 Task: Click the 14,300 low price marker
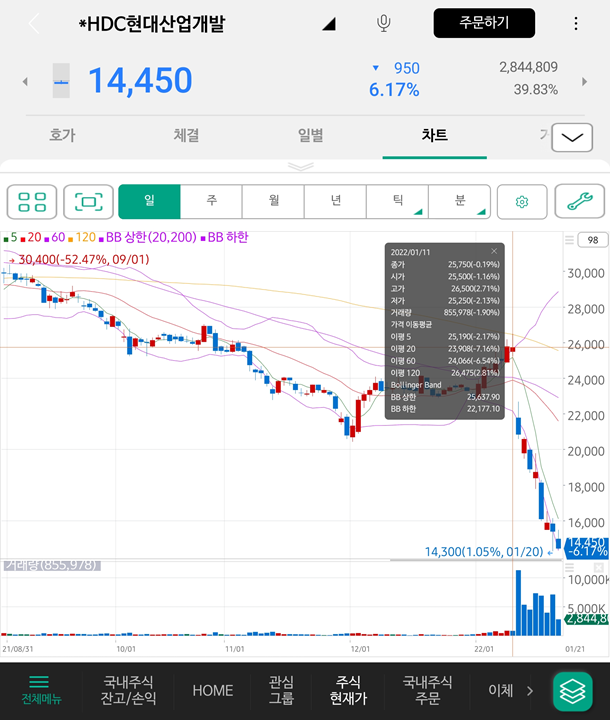[x=489, y=551]
